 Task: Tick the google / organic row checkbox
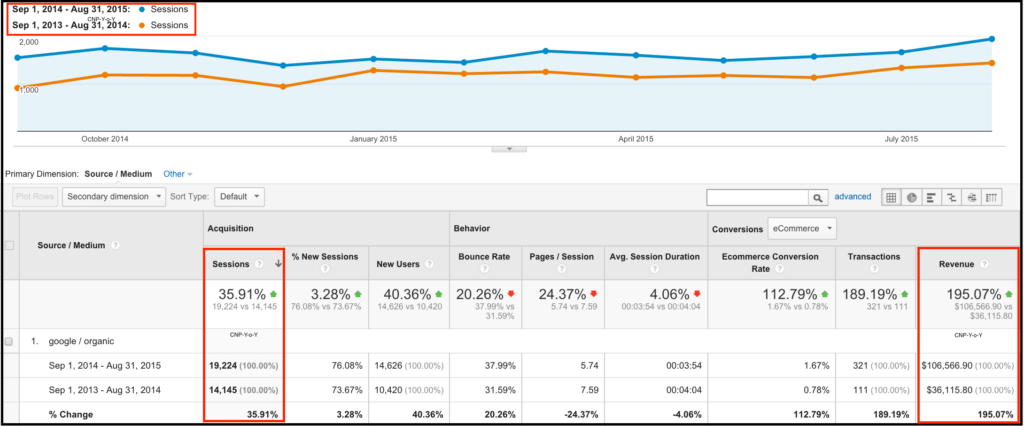coord(9,341)
